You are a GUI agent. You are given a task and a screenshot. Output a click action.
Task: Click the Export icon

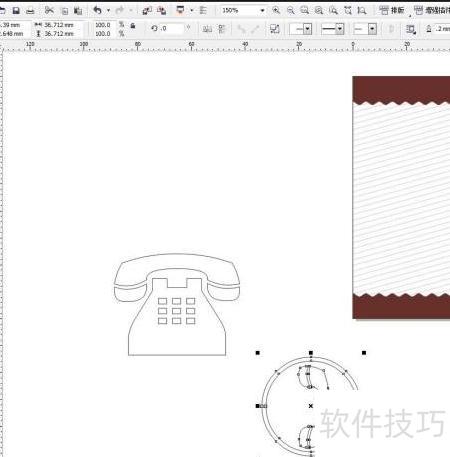pyautogui.click(x=162, y=11)
